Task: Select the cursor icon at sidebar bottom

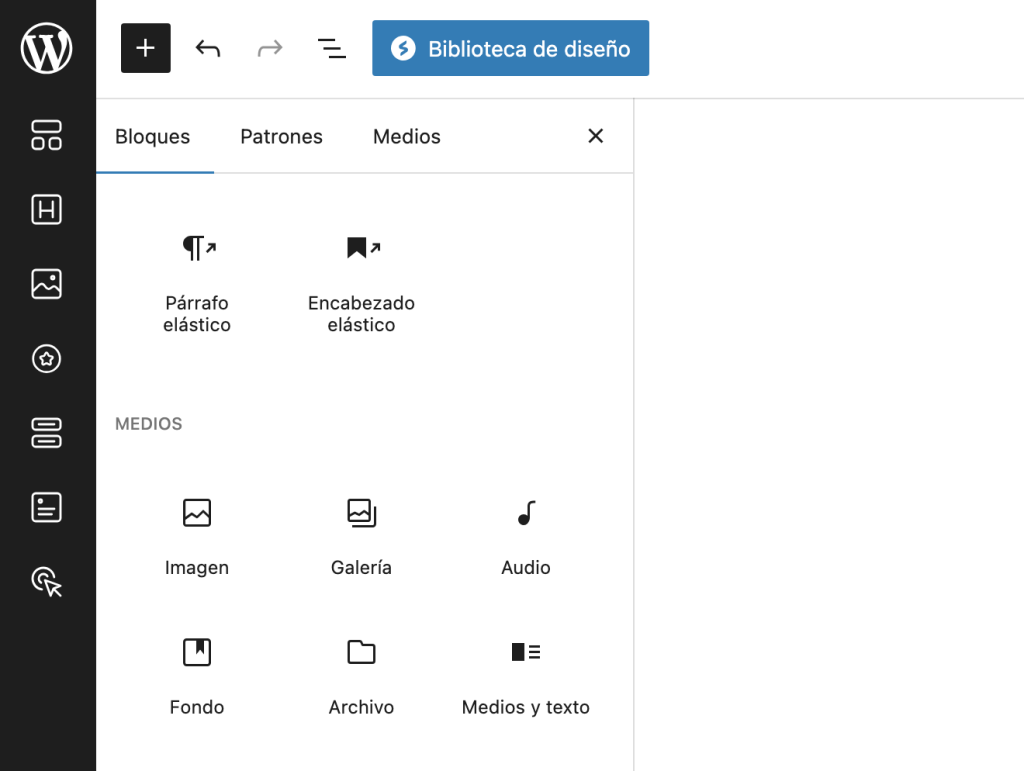Action: coord(46,581)
